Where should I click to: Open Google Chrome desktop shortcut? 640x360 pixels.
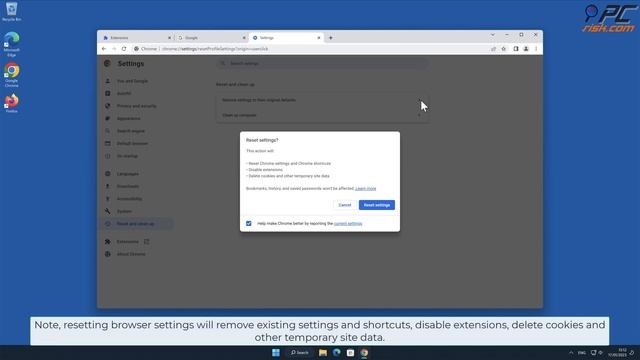pyautogui.click(x=11, y=75)
